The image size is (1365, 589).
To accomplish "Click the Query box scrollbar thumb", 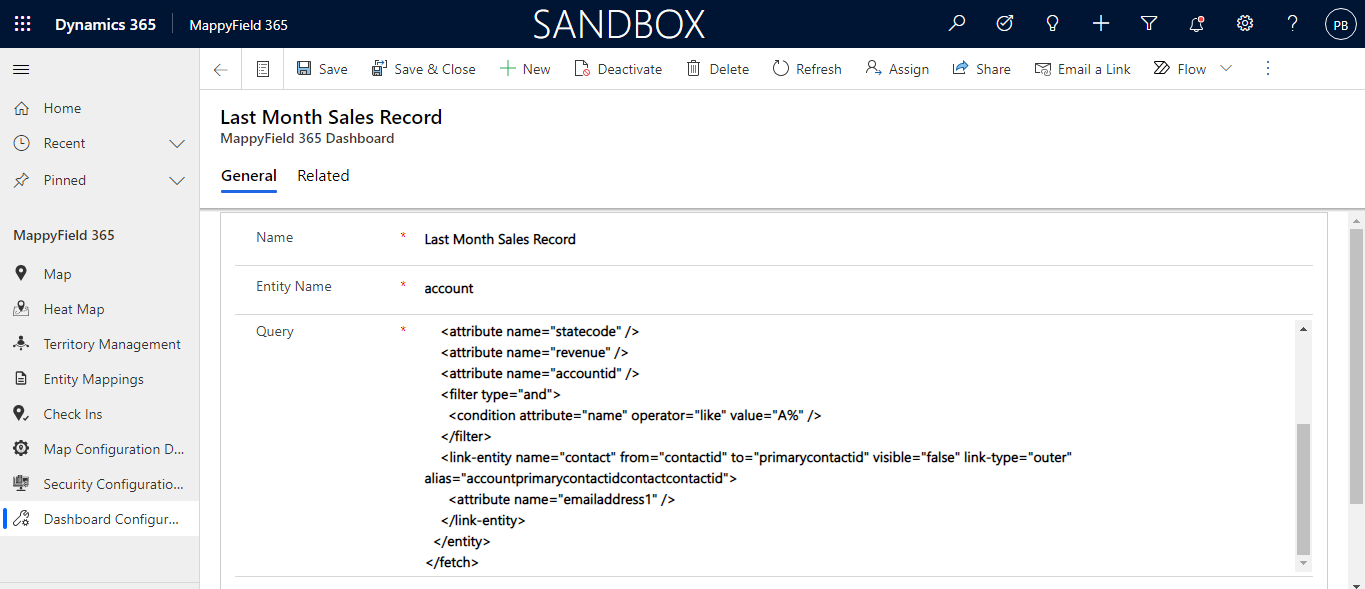I will pos(1303,489).
